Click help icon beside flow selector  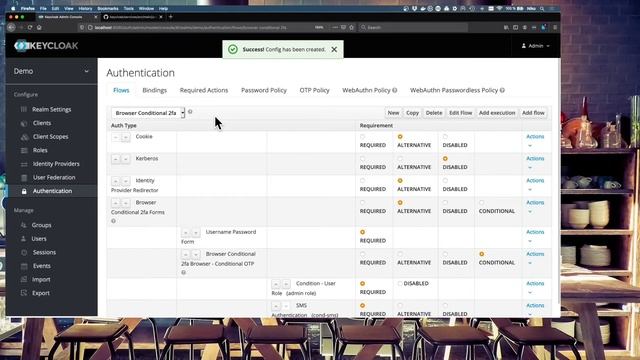pos(190,111)
